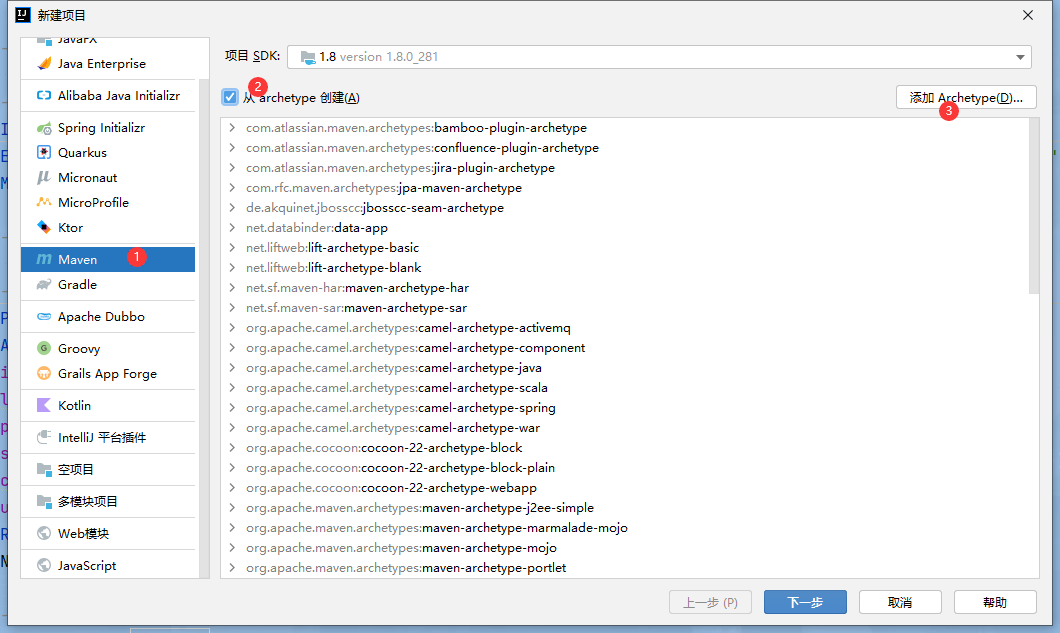Click the 多模块项目 folder icon
Screen dimensions: 1060x633
point(44,501)
